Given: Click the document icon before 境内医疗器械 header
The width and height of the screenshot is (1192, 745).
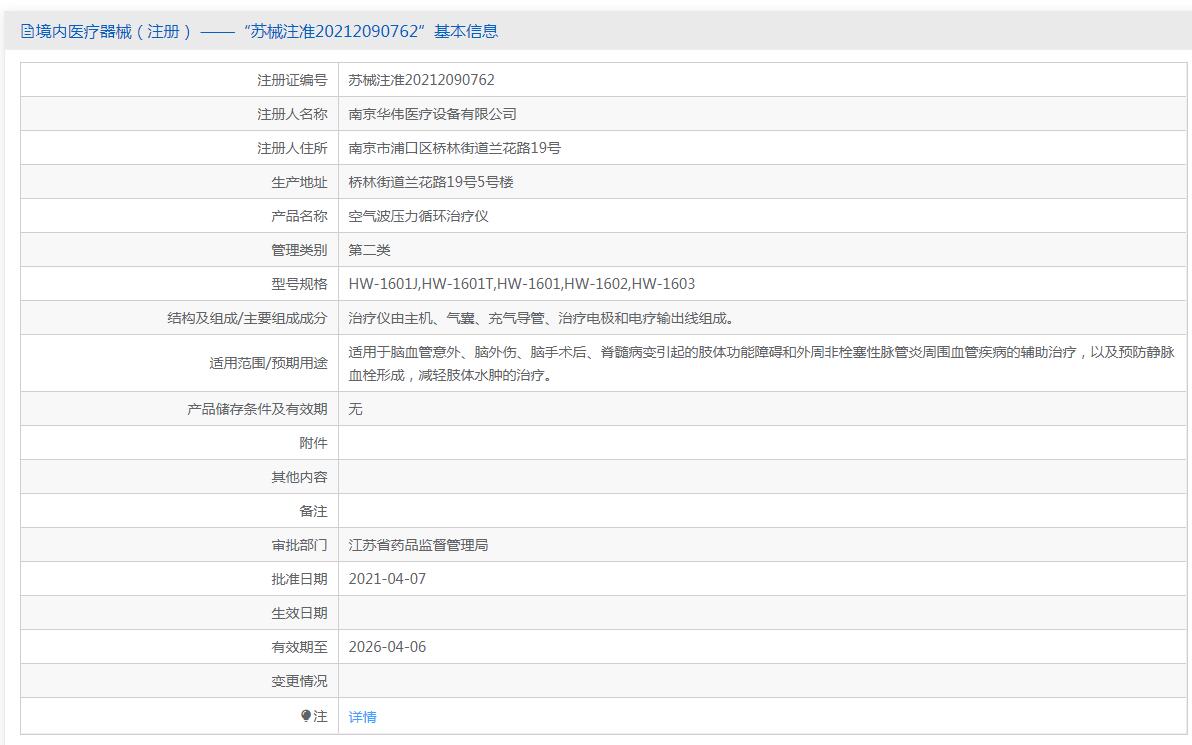Looking at the screenshot, I should pos(27,31).
